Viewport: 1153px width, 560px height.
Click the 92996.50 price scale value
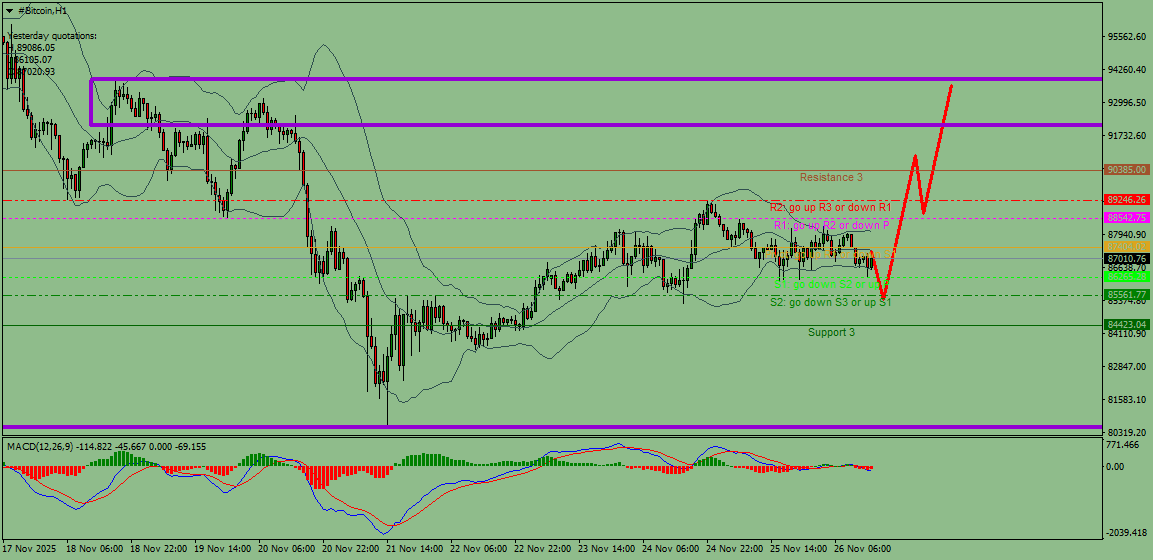[x=1127, y=103]
